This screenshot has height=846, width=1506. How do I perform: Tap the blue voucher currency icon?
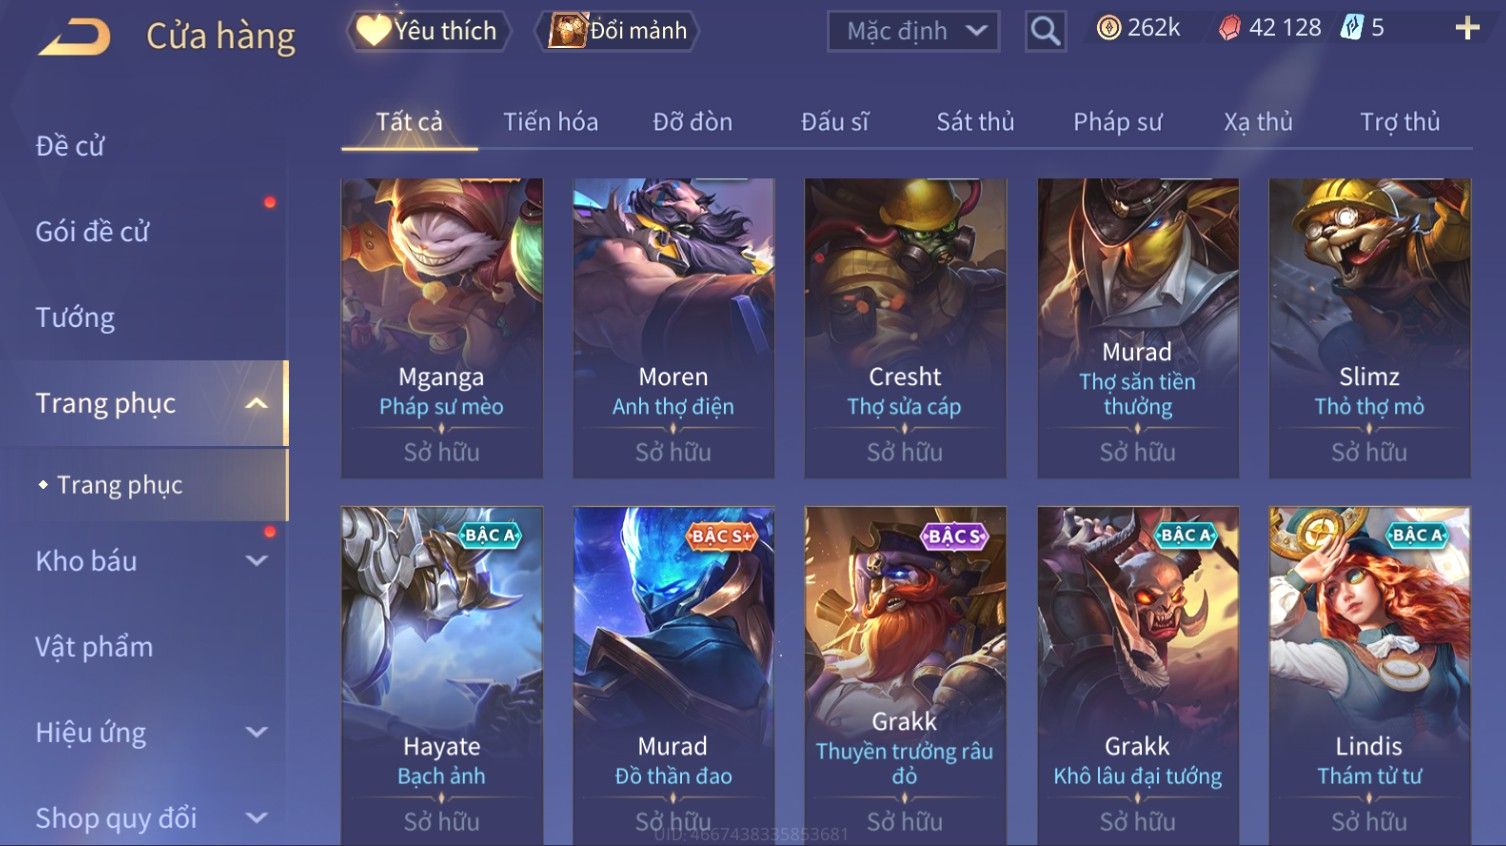(x=1351, y=28)
